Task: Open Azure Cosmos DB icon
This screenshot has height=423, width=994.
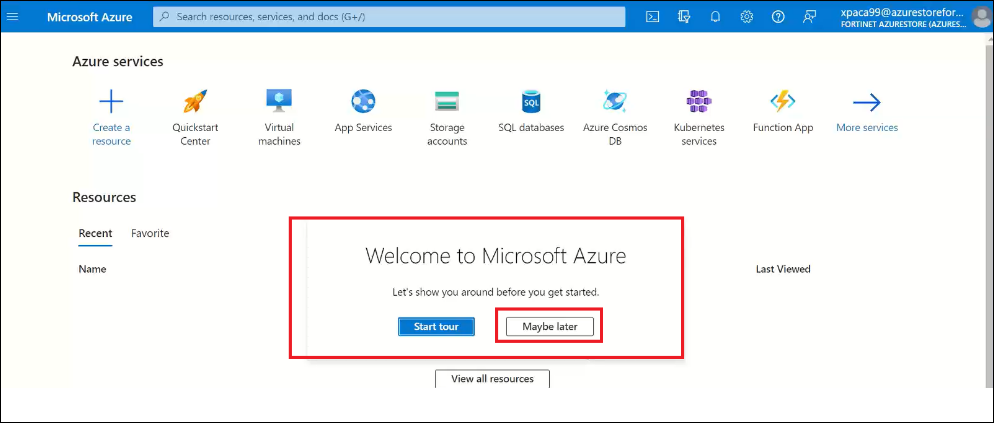Action: (615, 101)
